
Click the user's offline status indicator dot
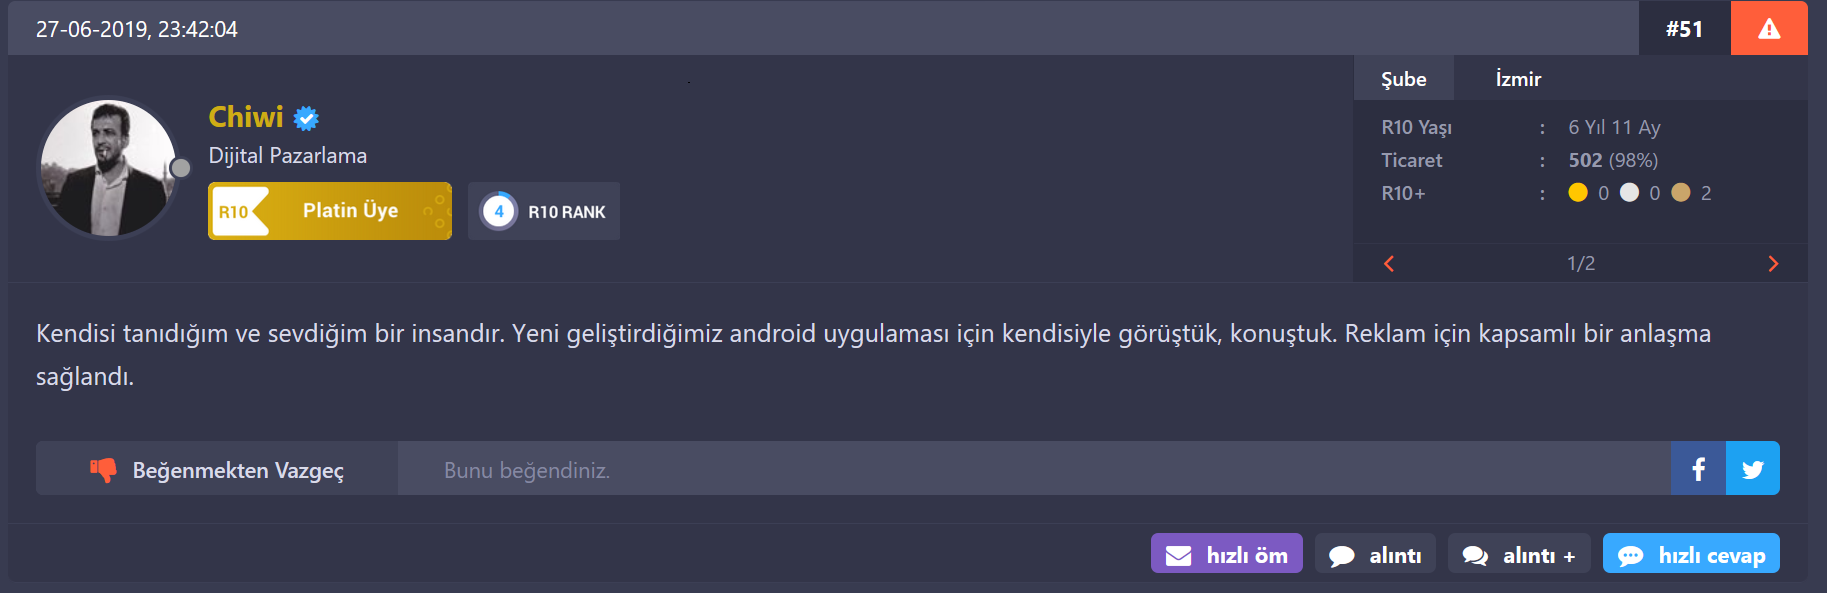pyautogui.click(x=180, y=168)
